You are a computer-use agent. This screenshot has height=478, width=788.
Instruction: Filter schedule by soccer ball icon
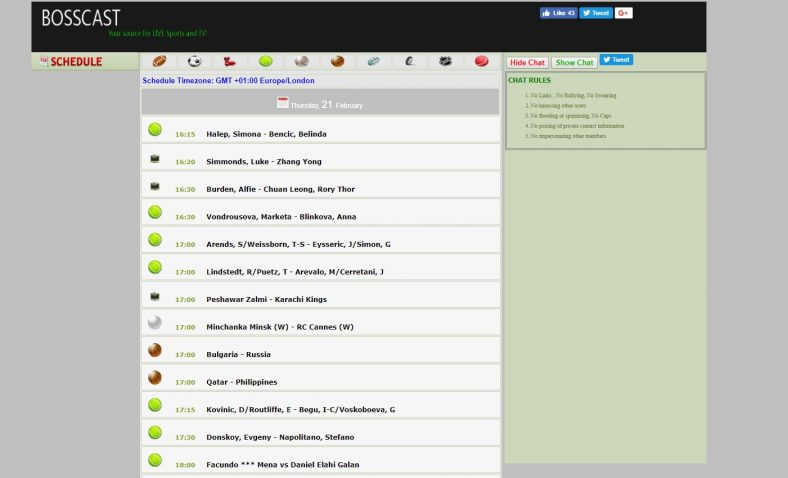pyautogui.click(x=194, y=61)
